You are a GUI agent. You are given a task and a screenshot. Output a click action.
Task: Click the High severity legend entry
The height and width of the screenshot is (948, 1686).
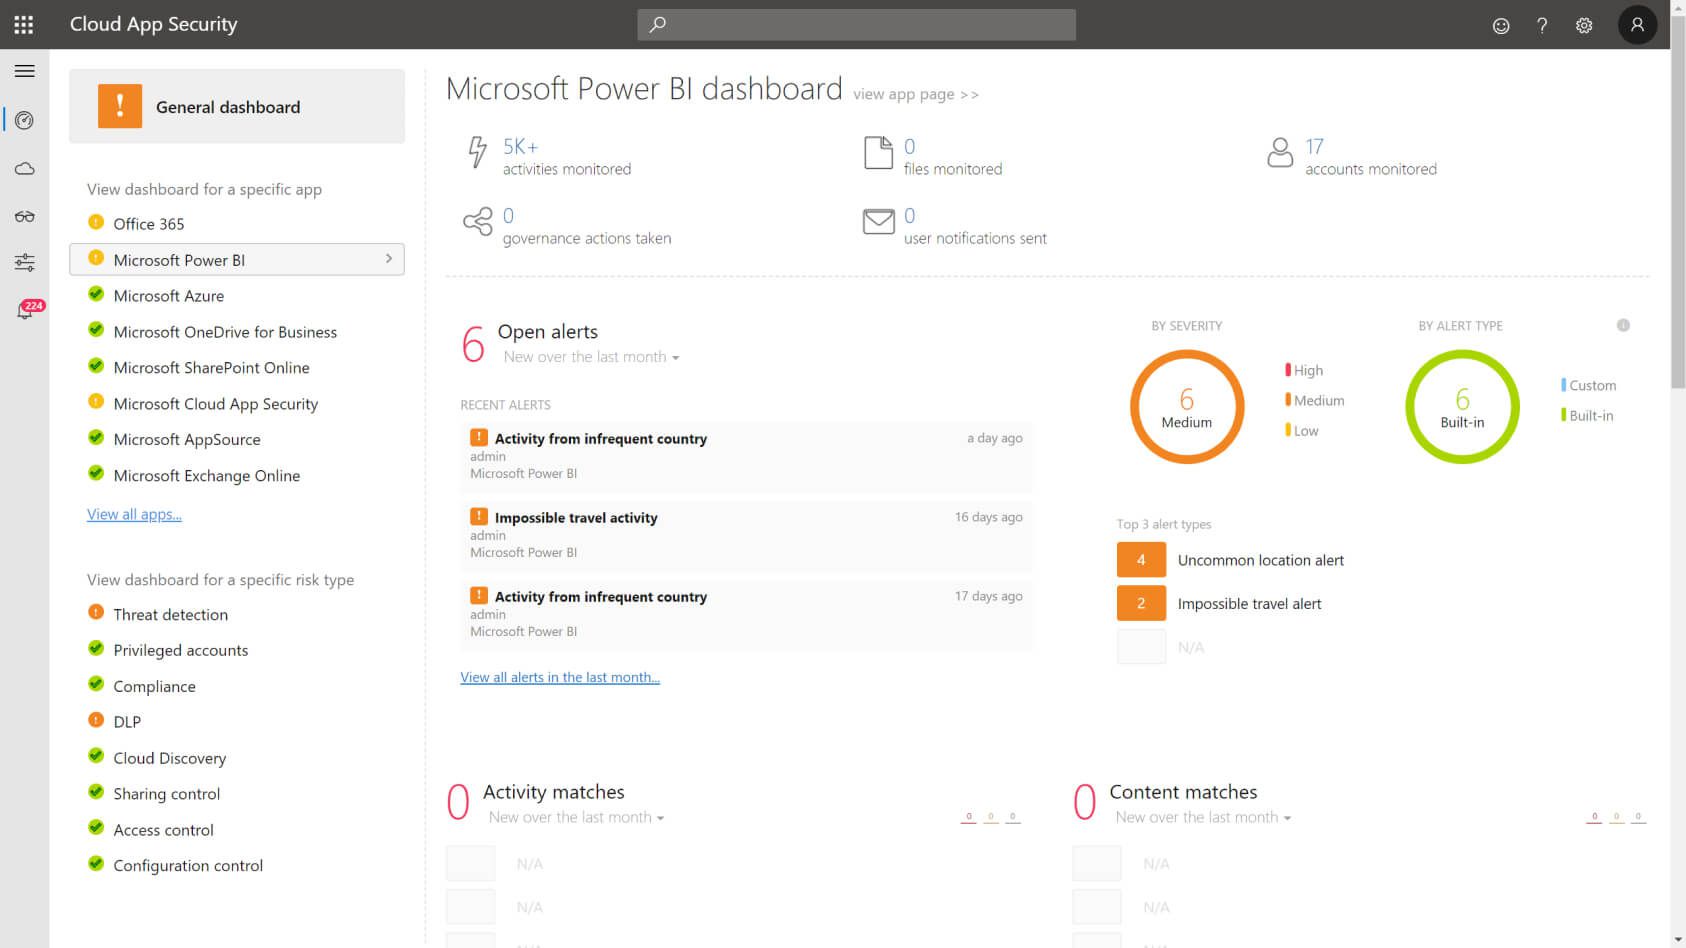1304,370
